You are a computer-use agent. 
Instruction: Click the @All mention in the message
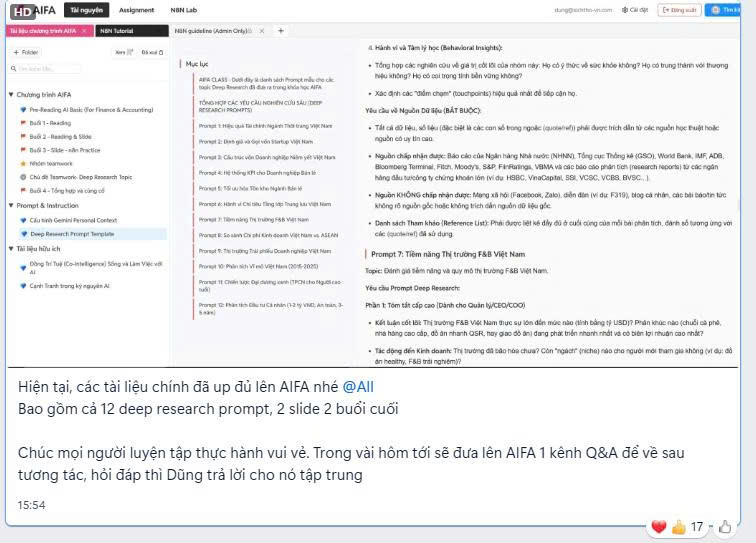tap(358, 387)
